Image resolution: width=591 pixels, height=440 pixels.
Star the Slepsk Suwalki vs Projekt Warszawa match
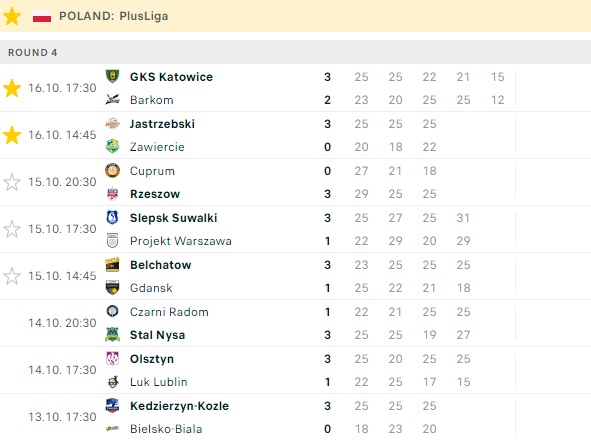12,229
